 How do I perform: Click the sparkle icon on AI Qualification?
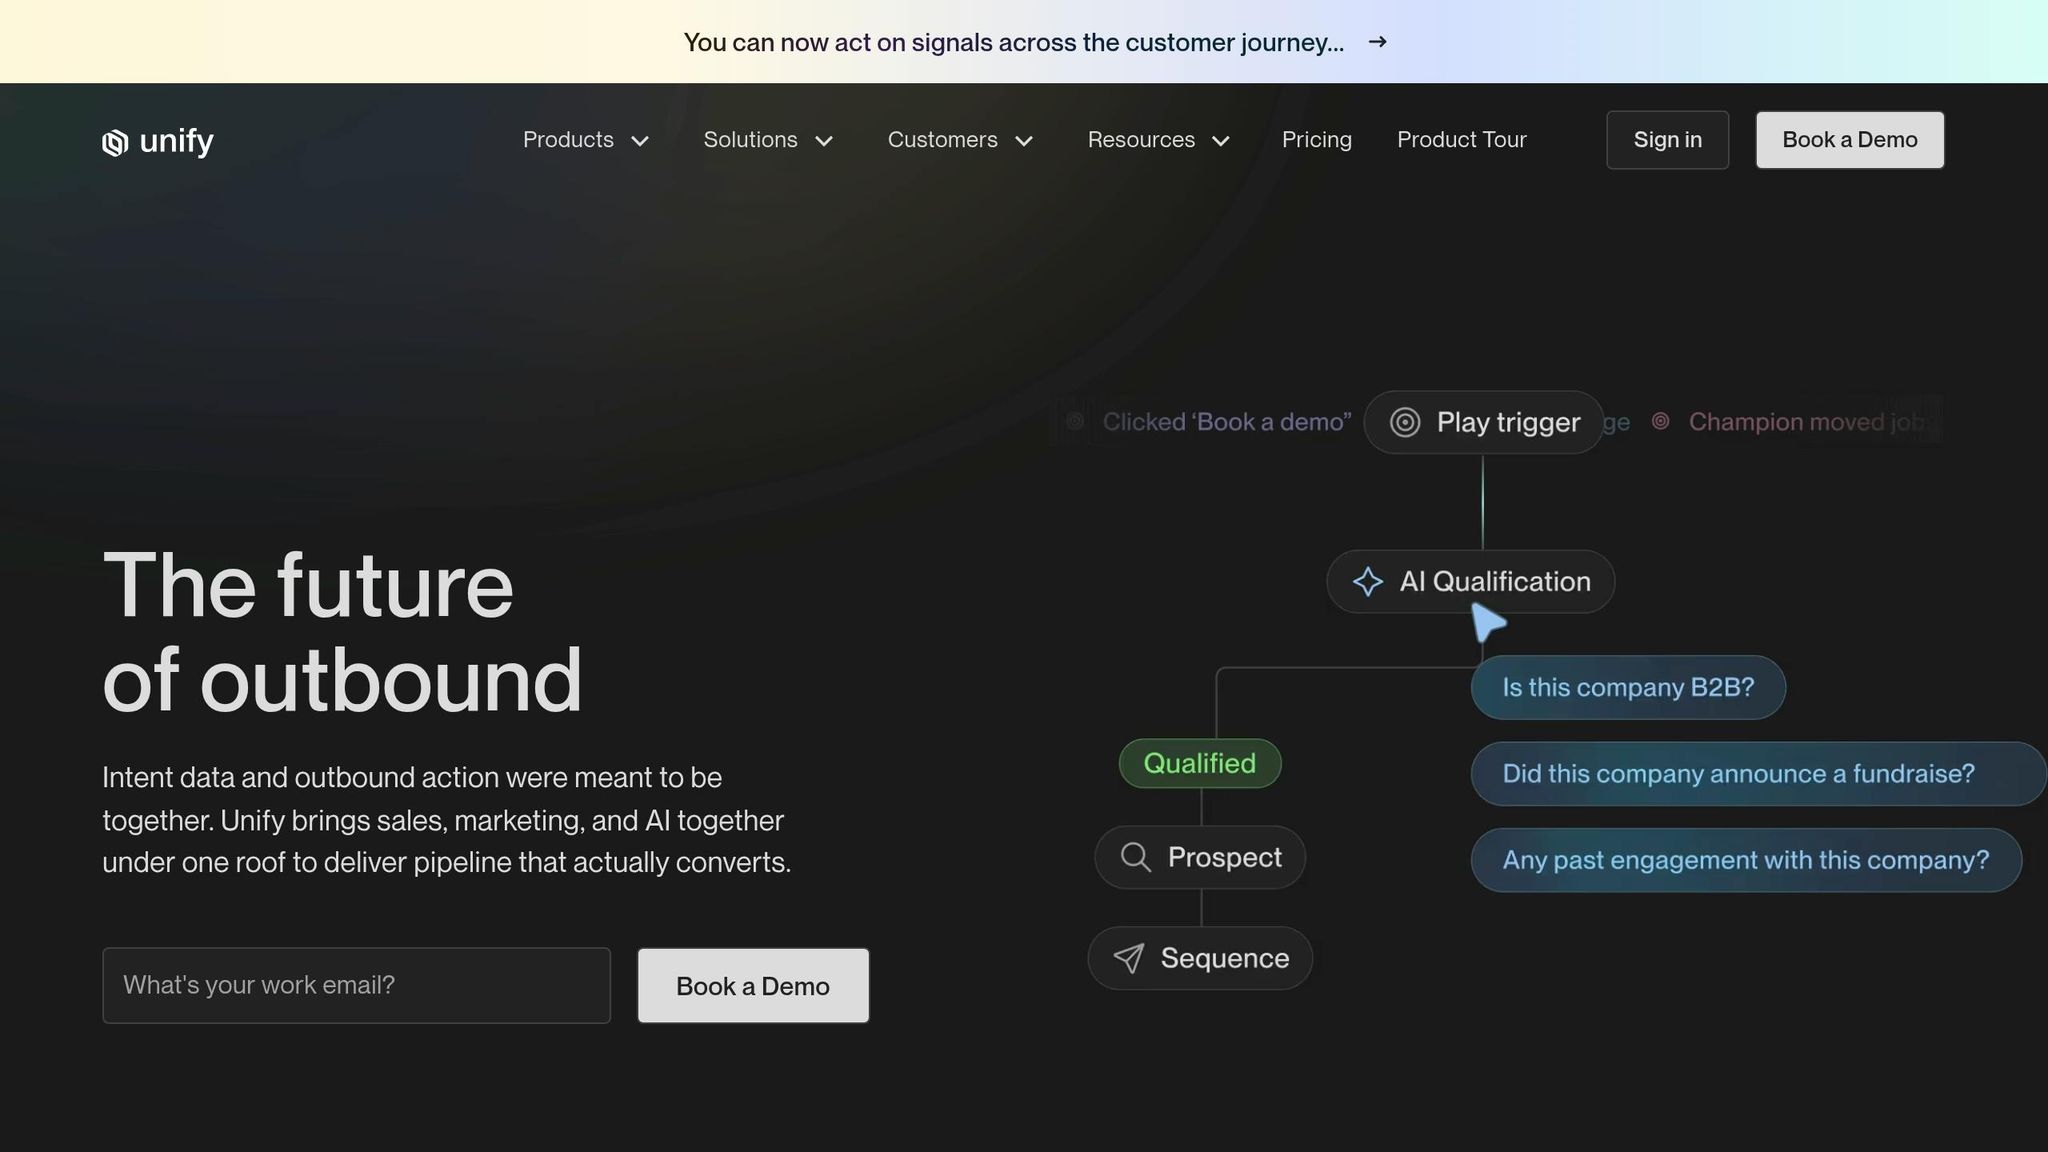pyautogui.click(x=1367, y=582)
